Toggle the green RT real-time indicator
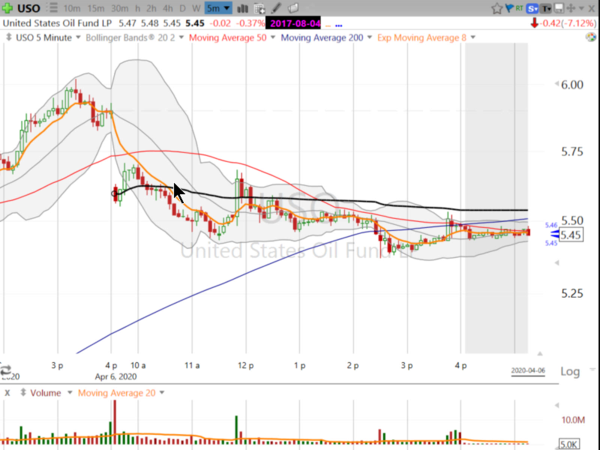The height and width of the screenshot is (450, 600). (x=519, y=8)
